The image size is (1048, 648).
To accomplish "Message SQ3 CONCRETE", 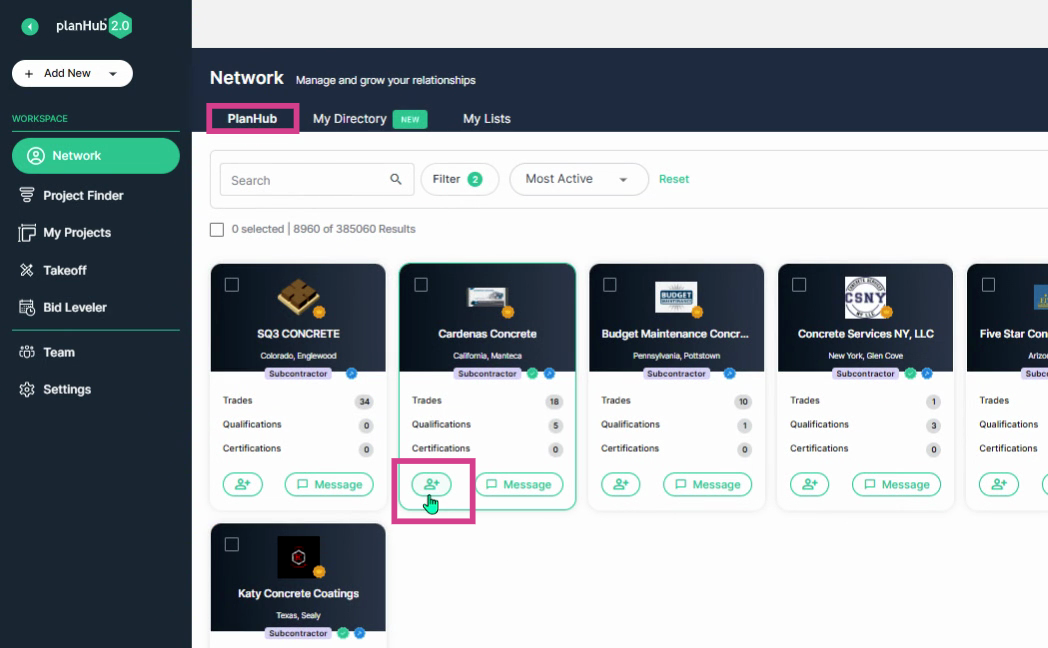I will click(x=329, y=484).
